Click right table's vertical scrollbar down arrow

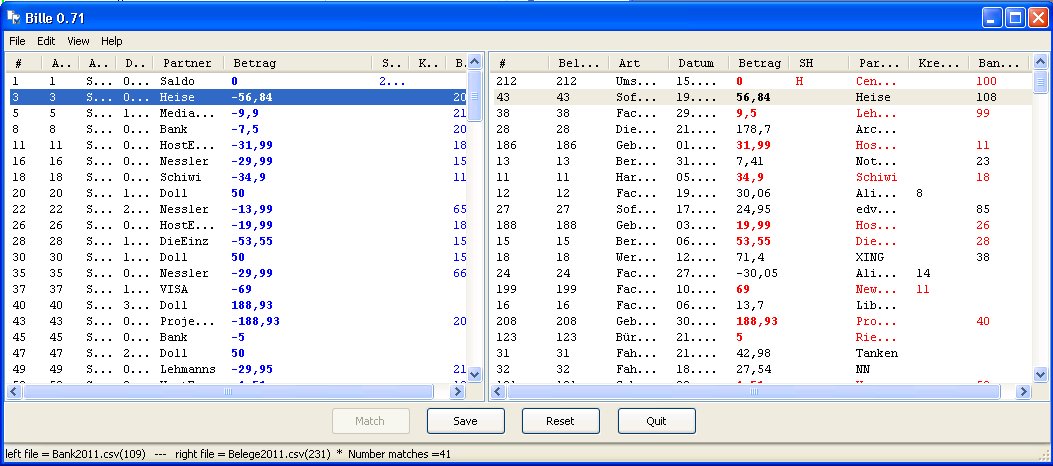point(1040,377)
